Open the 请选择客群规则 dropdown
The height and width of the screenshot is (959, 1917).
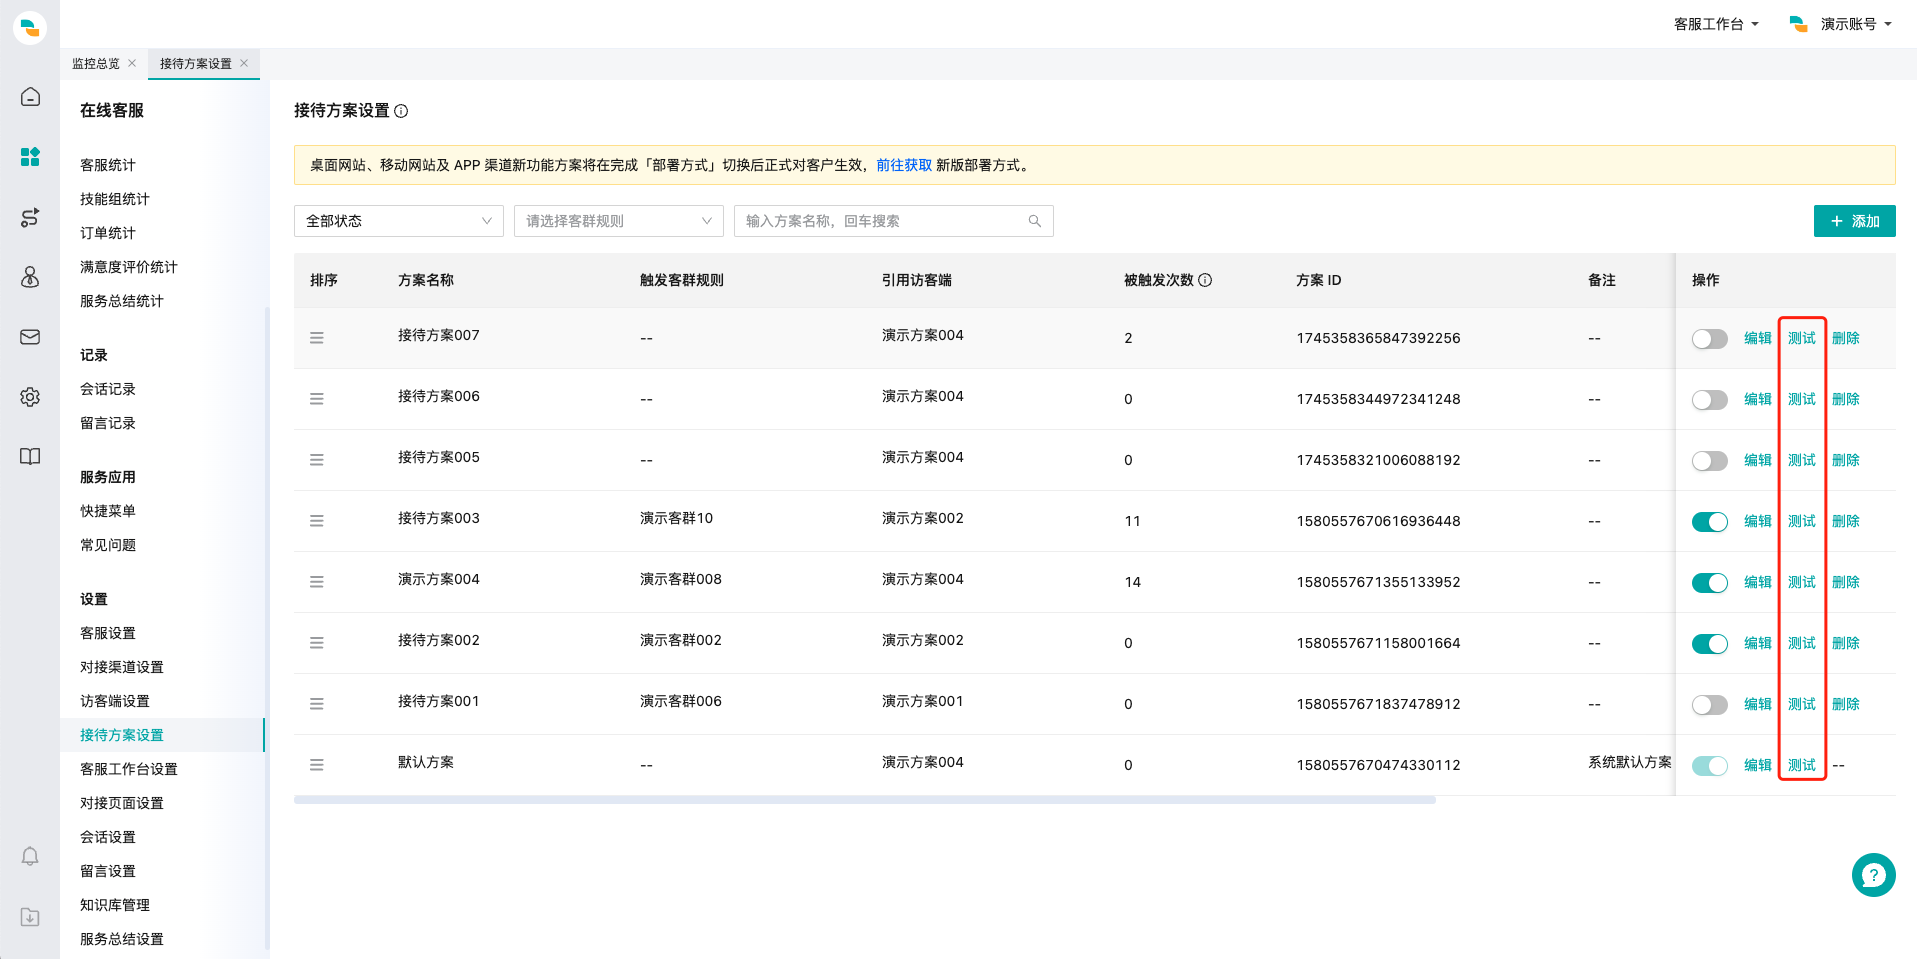click(x=619, y=221)
